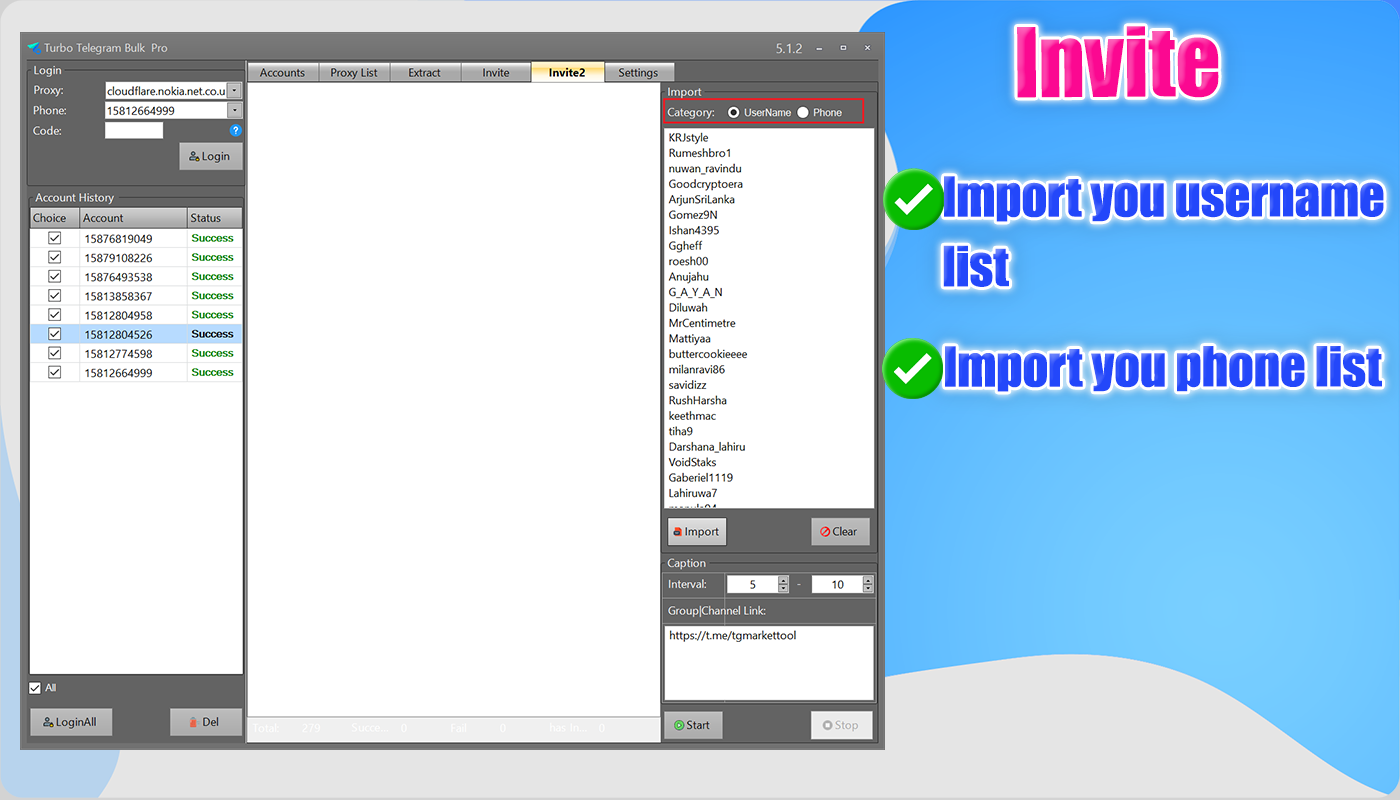This screenshot has width=1400, height=800.
Task: Select account 15812774598 in Account History
Action: coord(118,353)
